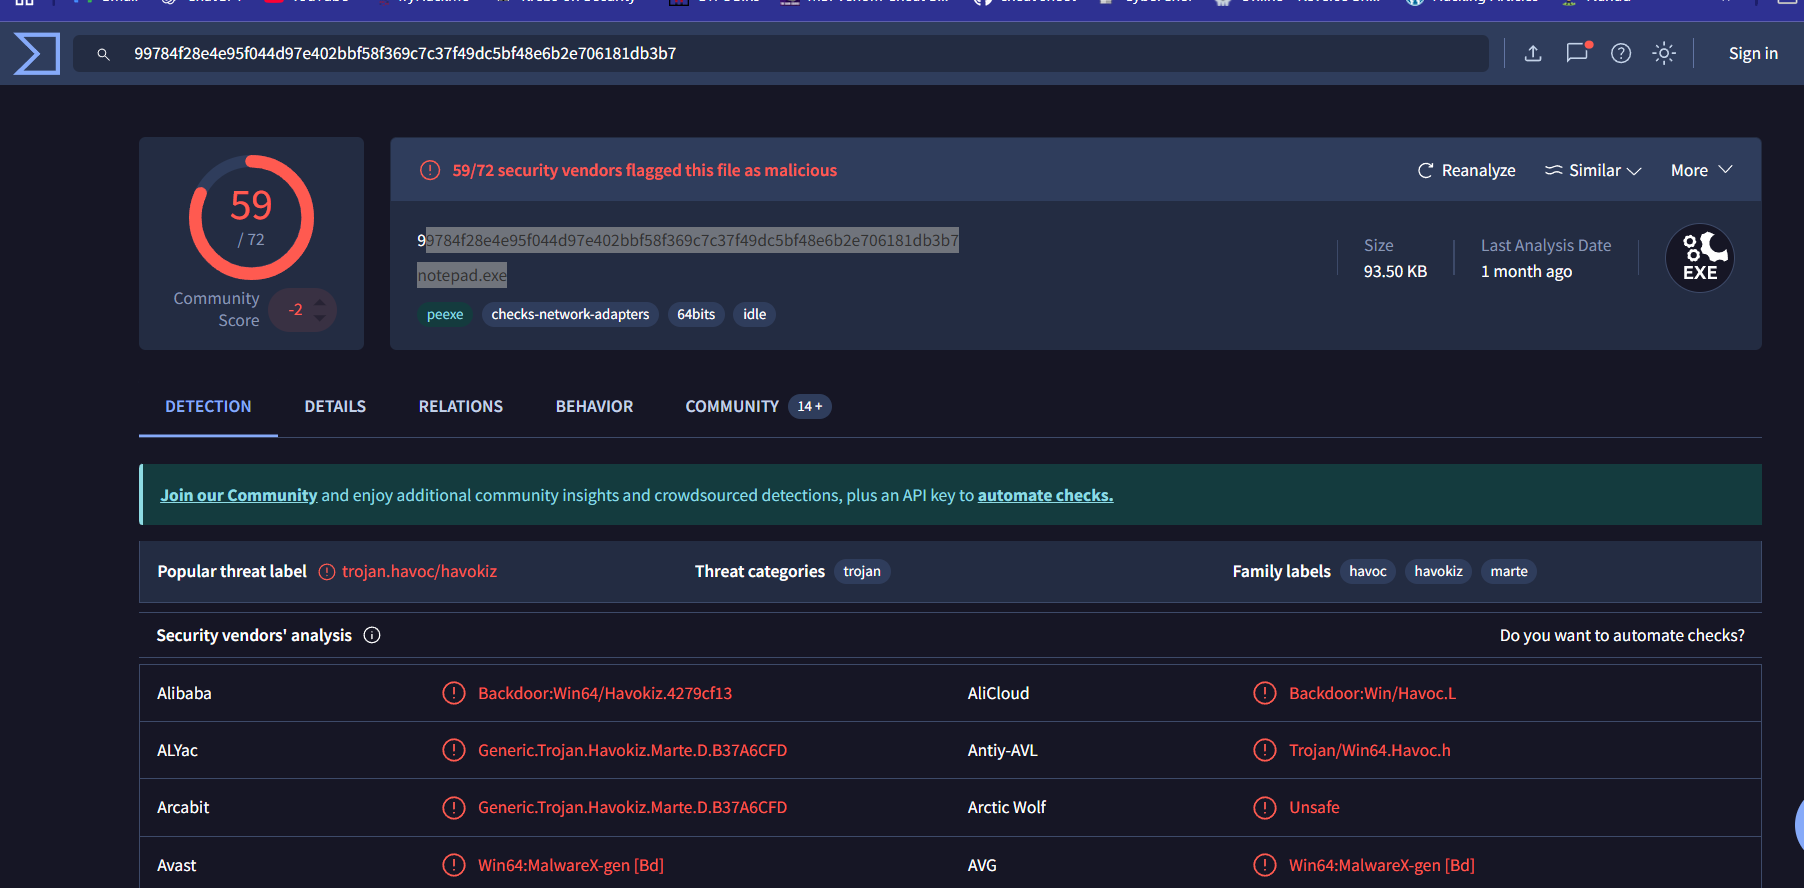Click alert icon in the ALYac row
Viewport: 1804px width, 888px height.
coord(454,750)
